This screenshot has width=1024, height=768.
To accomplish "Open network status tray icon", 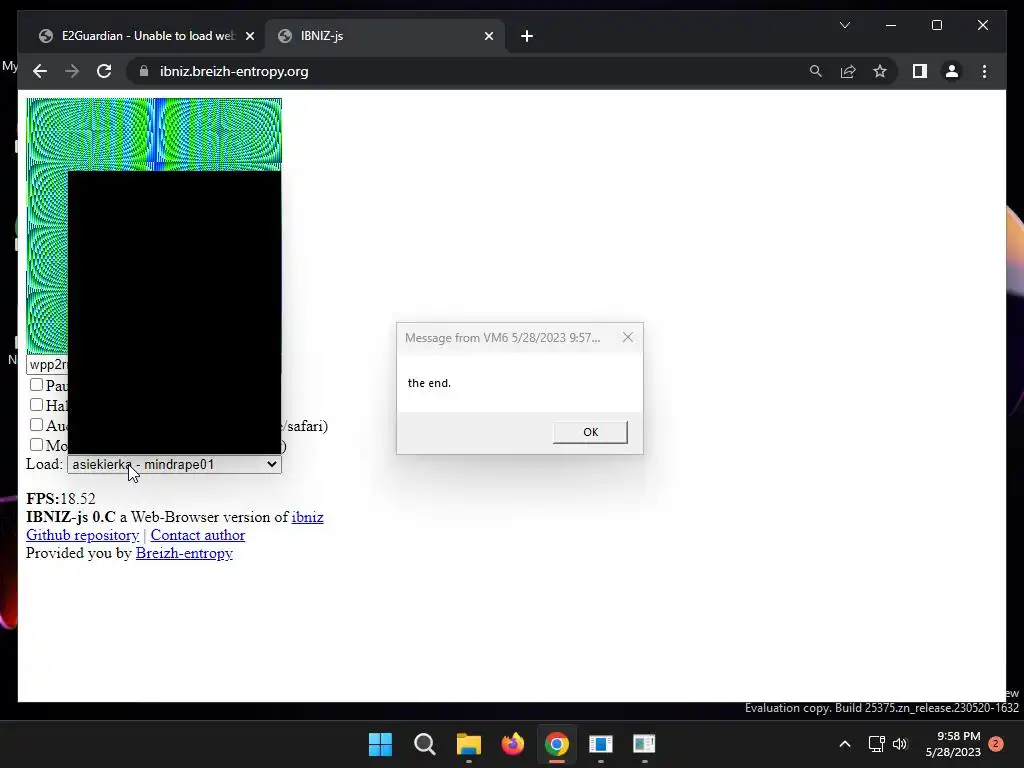I will point(876,744).
